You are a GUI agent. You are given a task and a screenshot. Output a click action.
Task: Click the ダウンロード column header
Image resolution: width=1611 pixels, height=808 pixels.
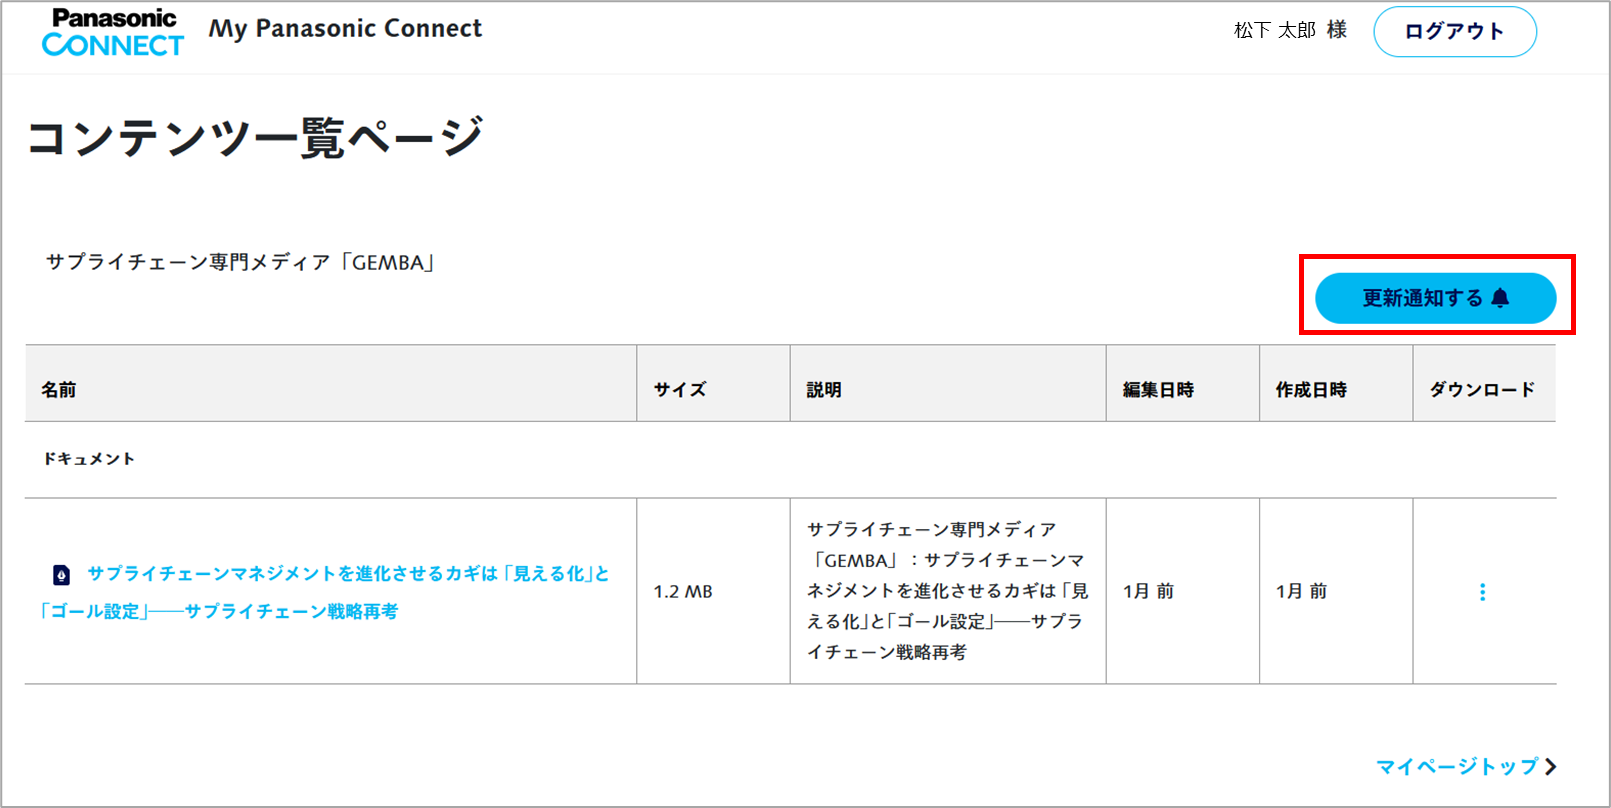point(1482,390)
